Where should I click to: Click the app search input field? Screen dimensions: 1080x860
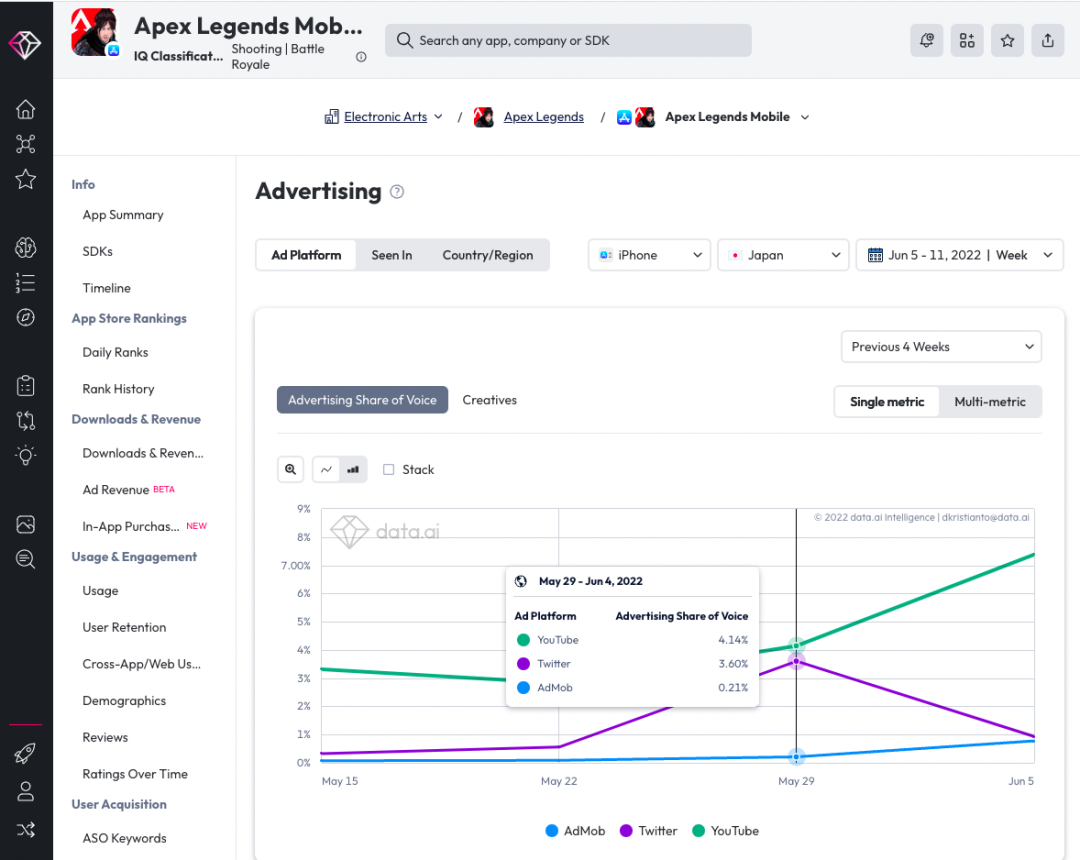[x=568, y=40]
